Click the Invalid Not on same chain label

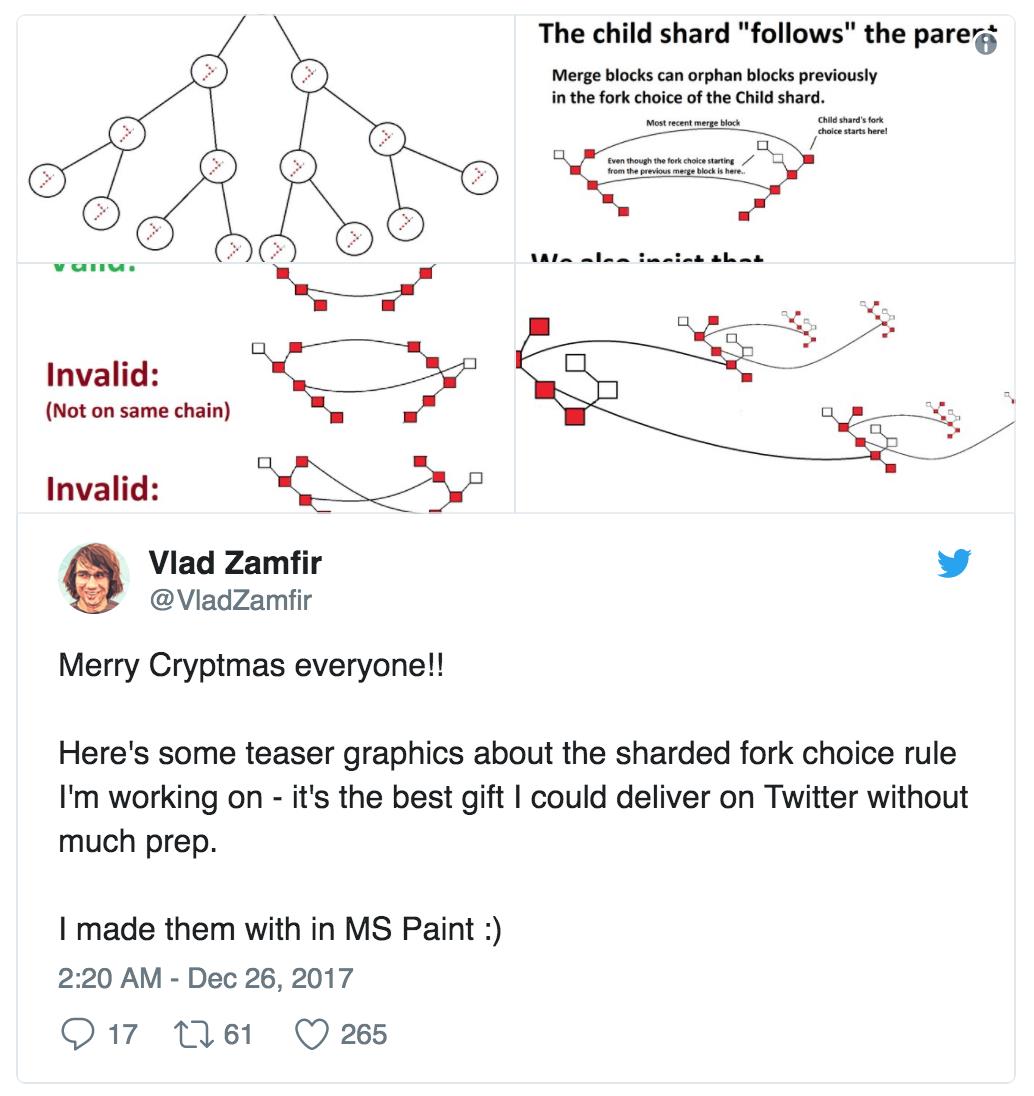tap(138, 389)
